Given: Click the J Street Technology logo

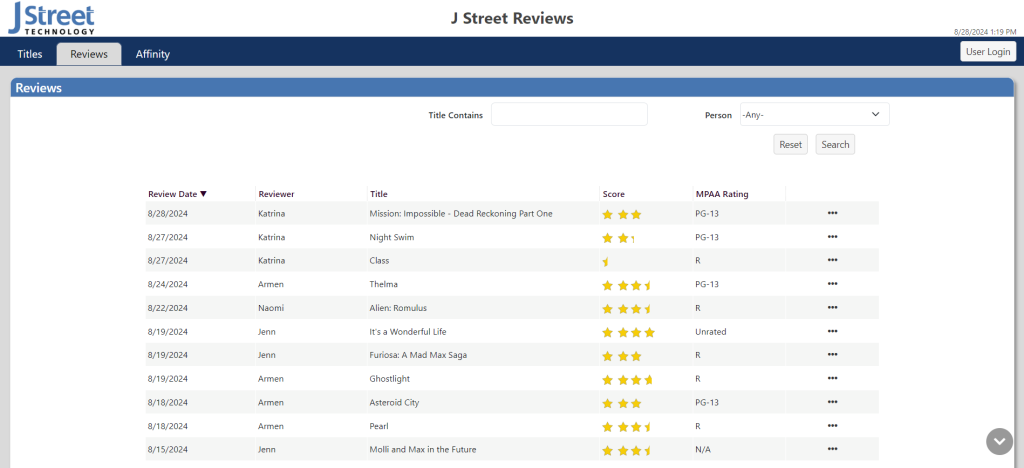Looking at the screenshot, I should [51, 18].
